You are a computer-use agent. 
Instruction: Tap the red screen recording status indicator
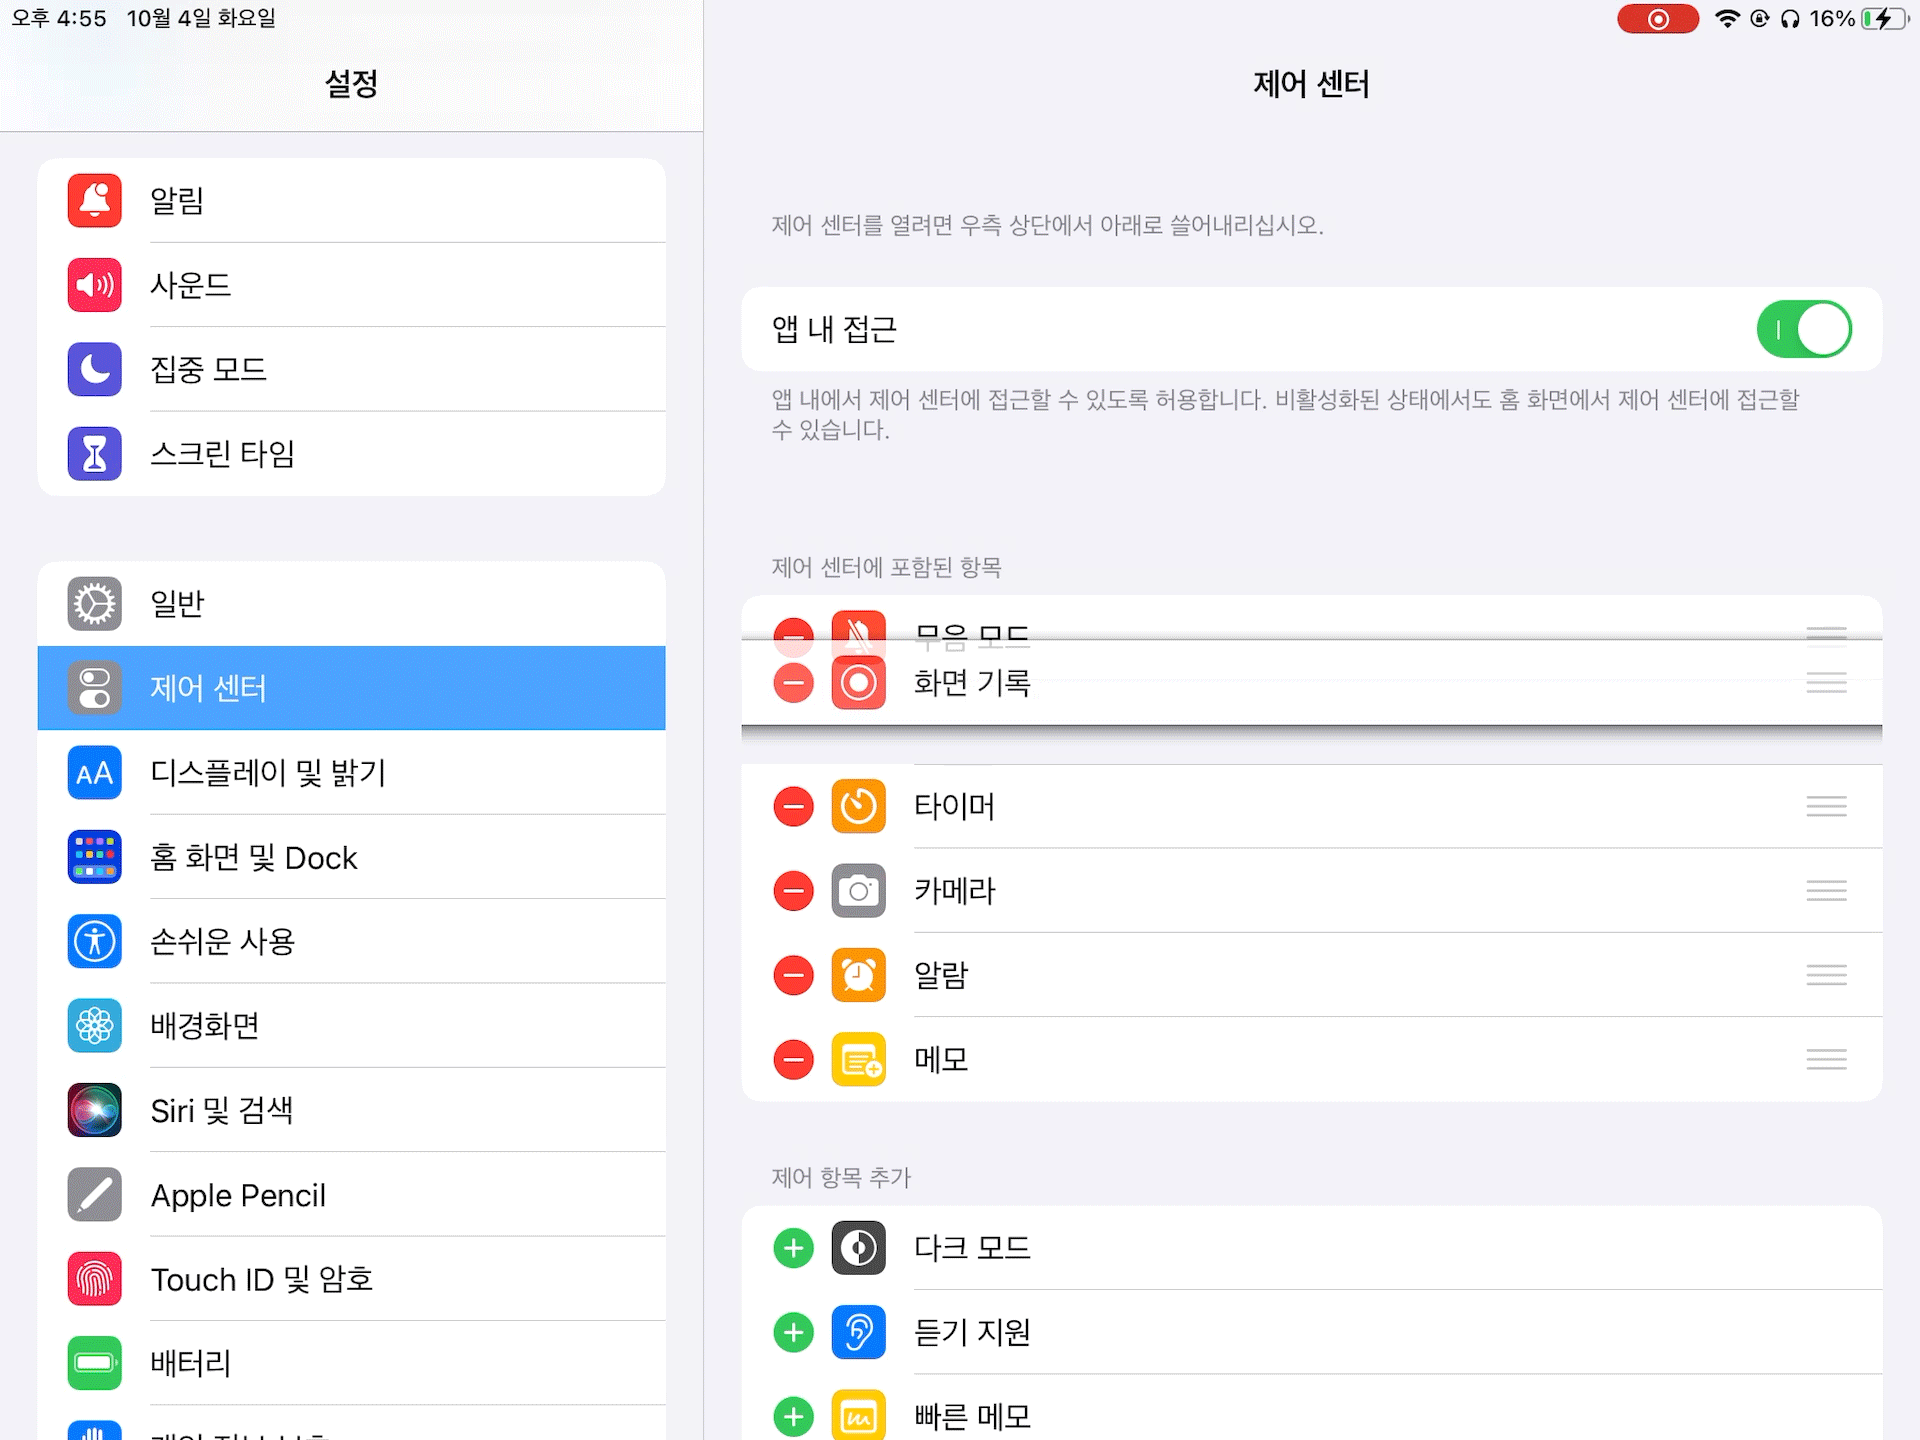[1657, 19]
